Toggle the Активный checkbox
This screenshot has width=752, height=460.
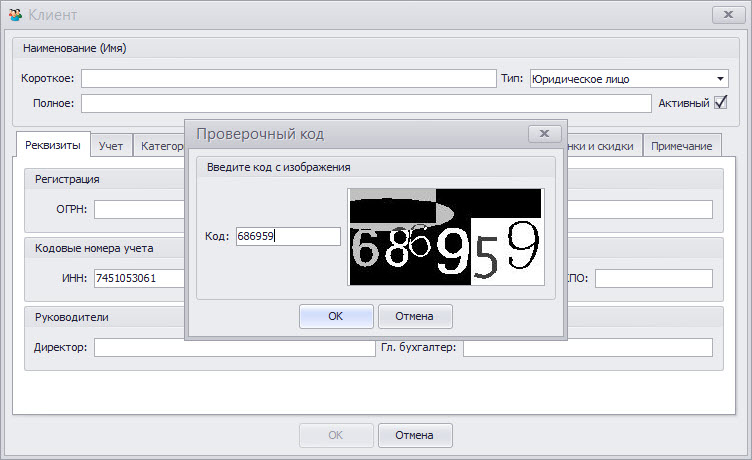(720, 102)
